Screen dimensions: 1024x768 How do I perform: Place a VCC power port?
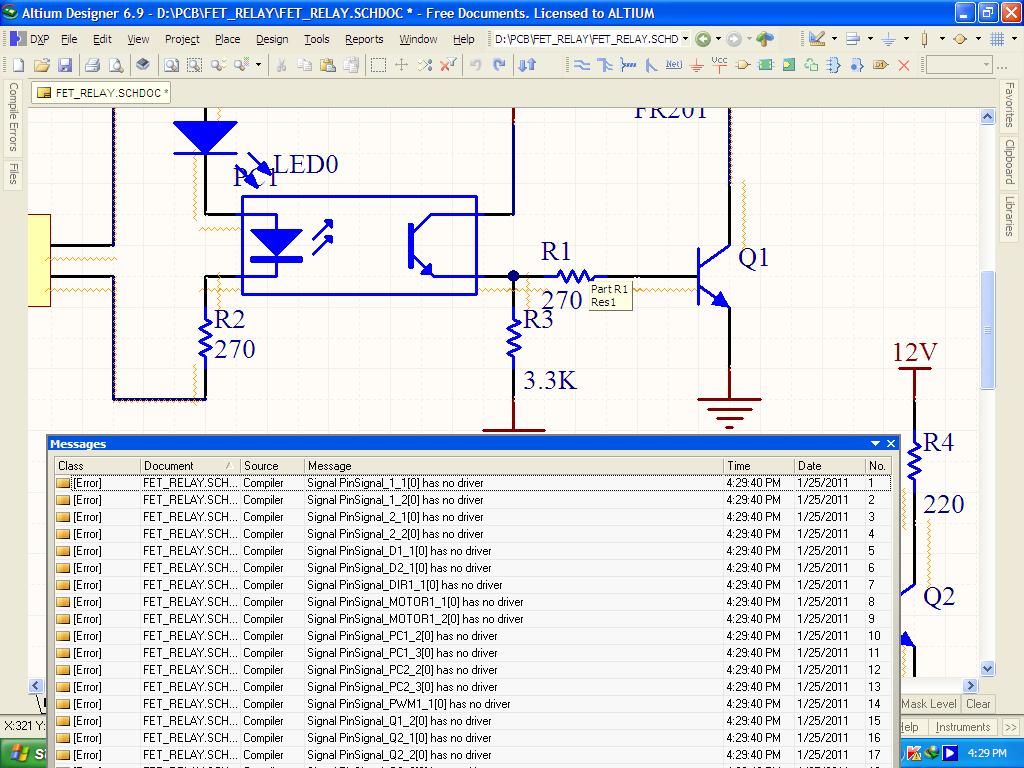719,65
